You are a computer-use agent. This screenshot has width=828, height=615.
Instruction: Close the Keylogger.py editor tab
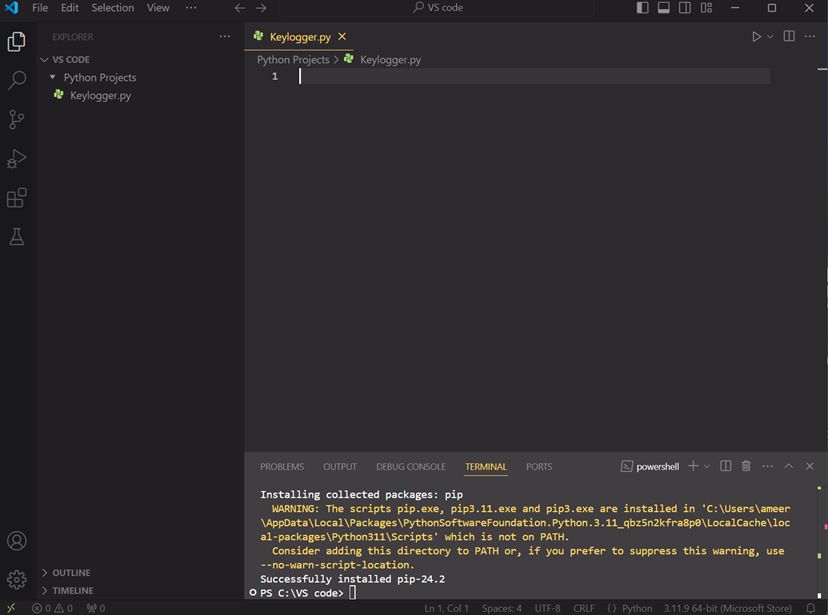click(342, 36)
